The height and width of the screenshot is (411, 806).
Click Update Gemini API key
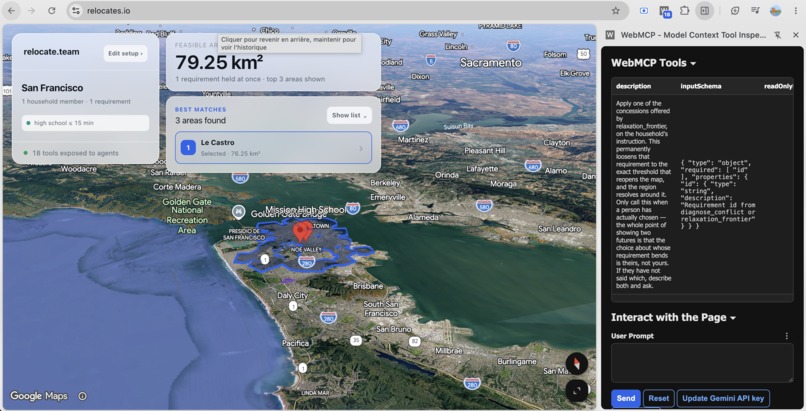click(x=723, y=398)
